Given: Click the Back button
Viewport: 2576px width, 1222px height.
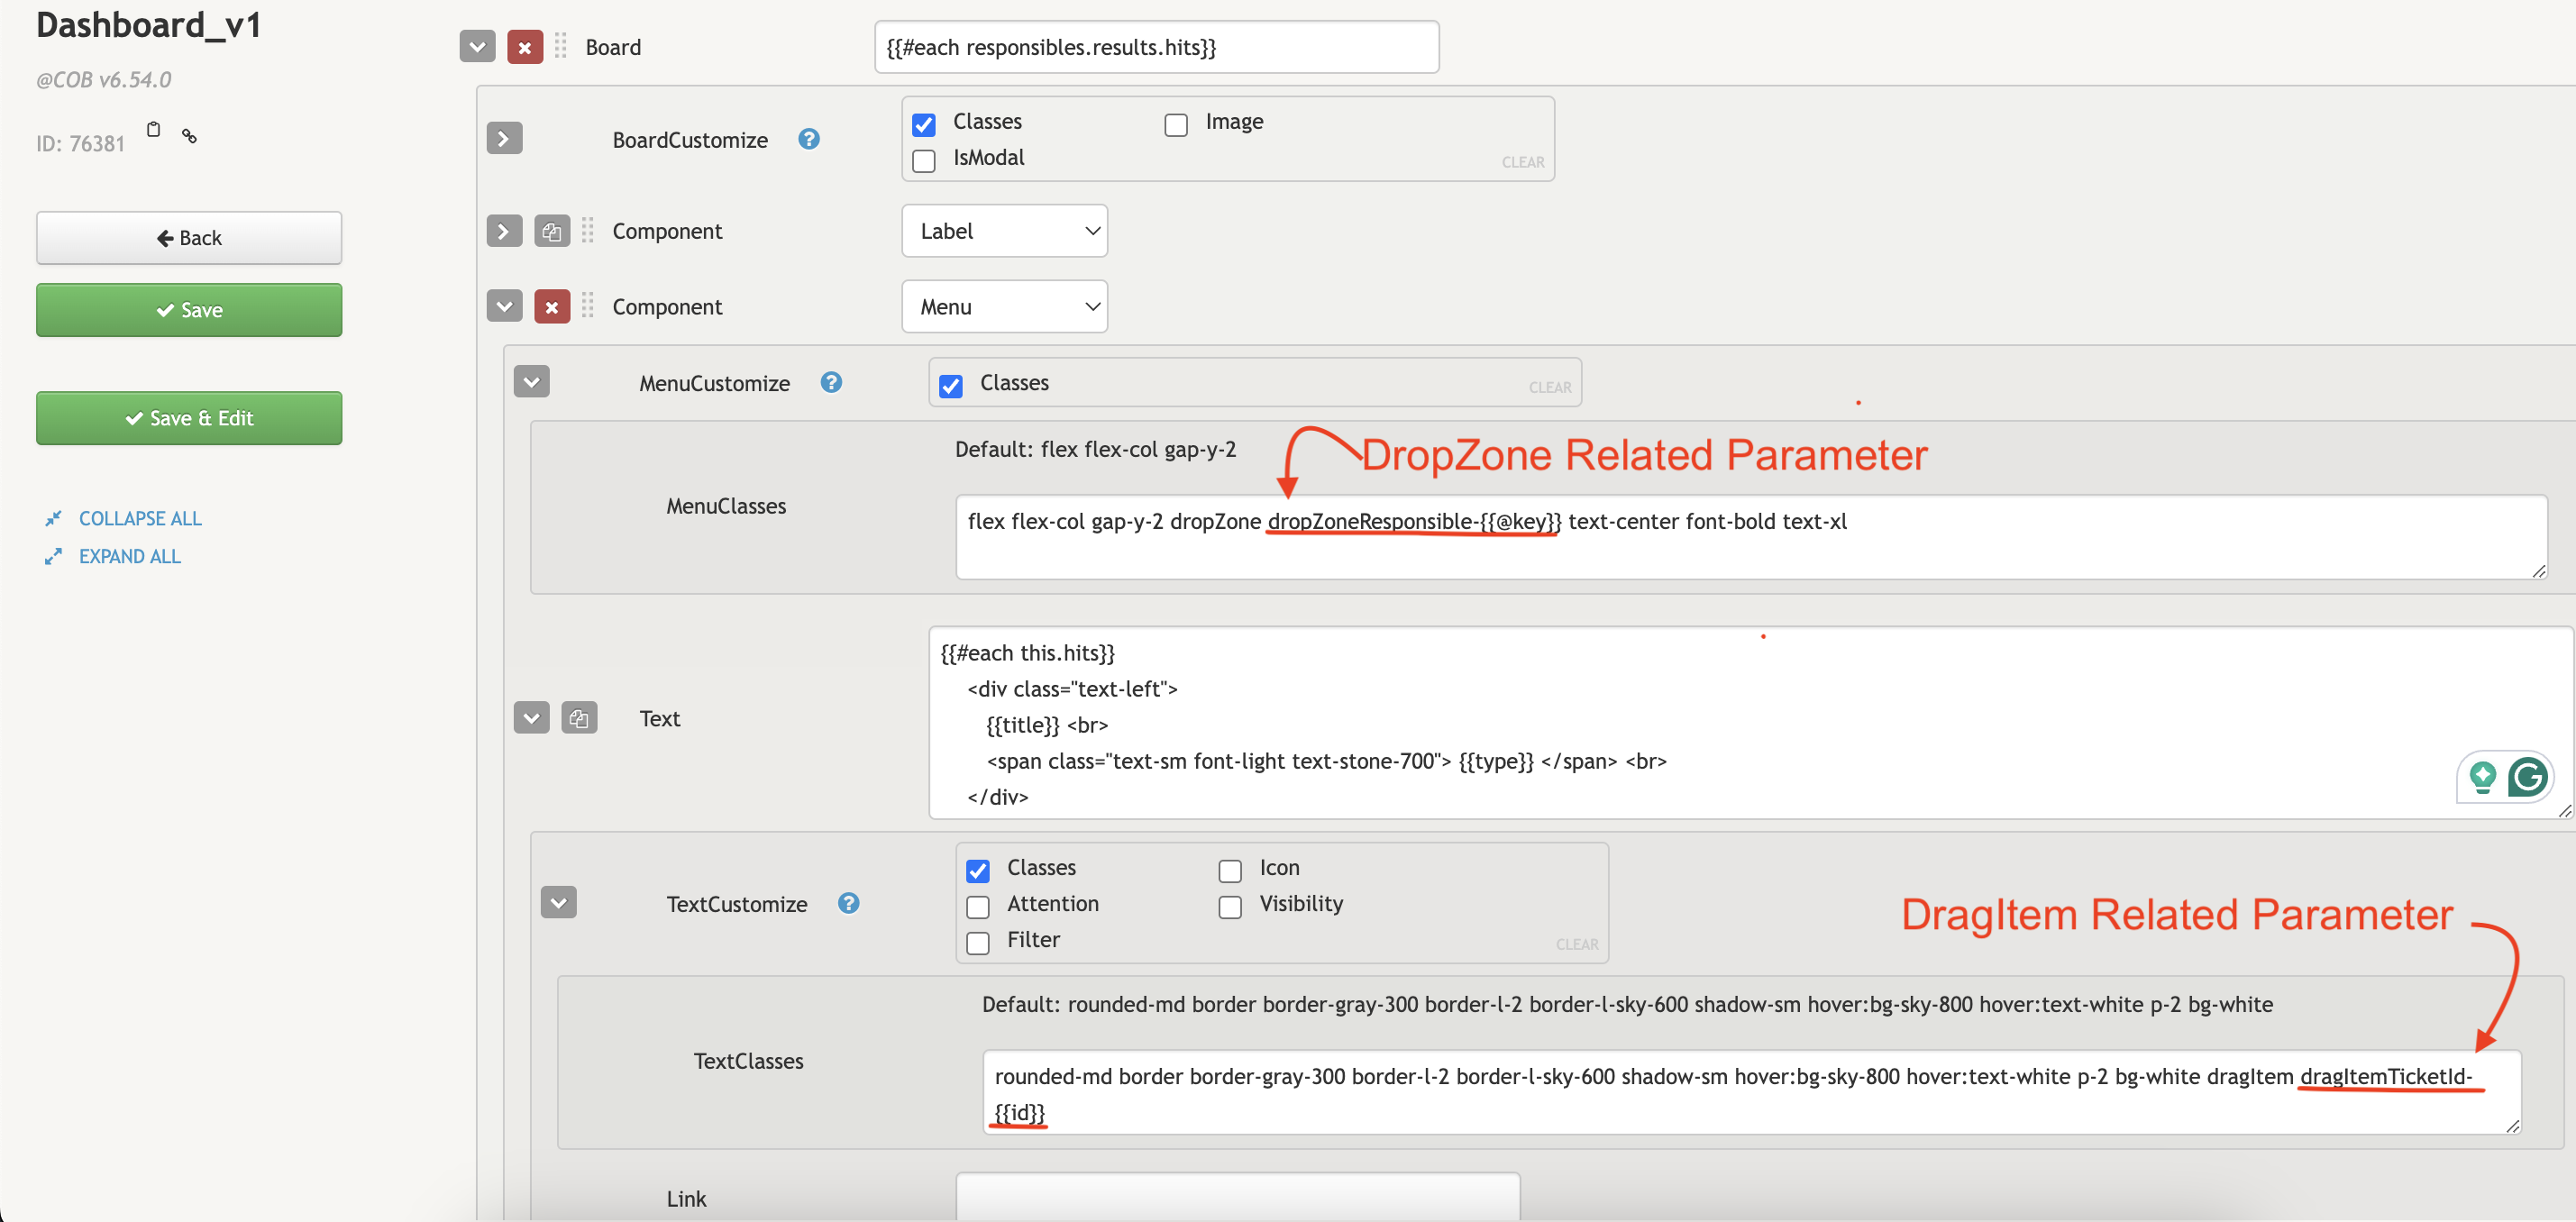Looking at the screenshot, I should [189, 237].
